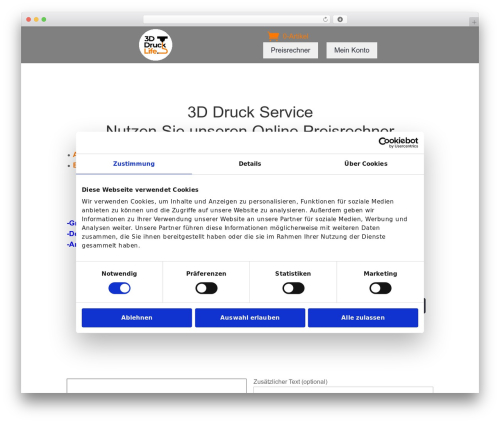Minimize the window with yellow button
The width and height of the screenshot is (500, 423).
pos(36,20)
